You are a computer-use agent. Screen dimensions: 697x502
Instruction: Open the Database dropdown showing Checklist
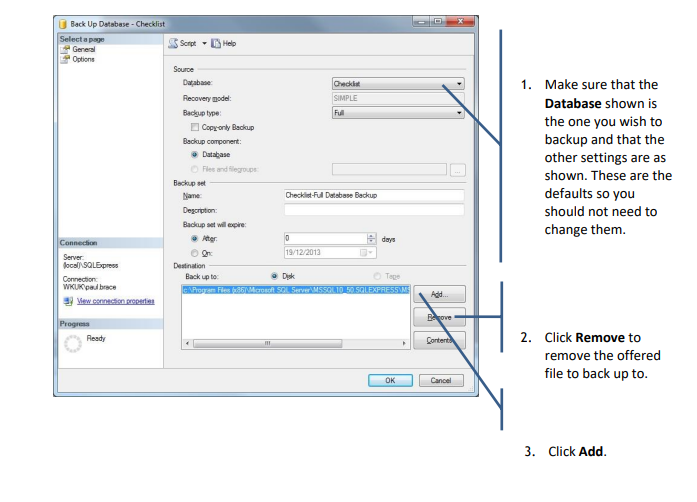click(x=398, y=84)
